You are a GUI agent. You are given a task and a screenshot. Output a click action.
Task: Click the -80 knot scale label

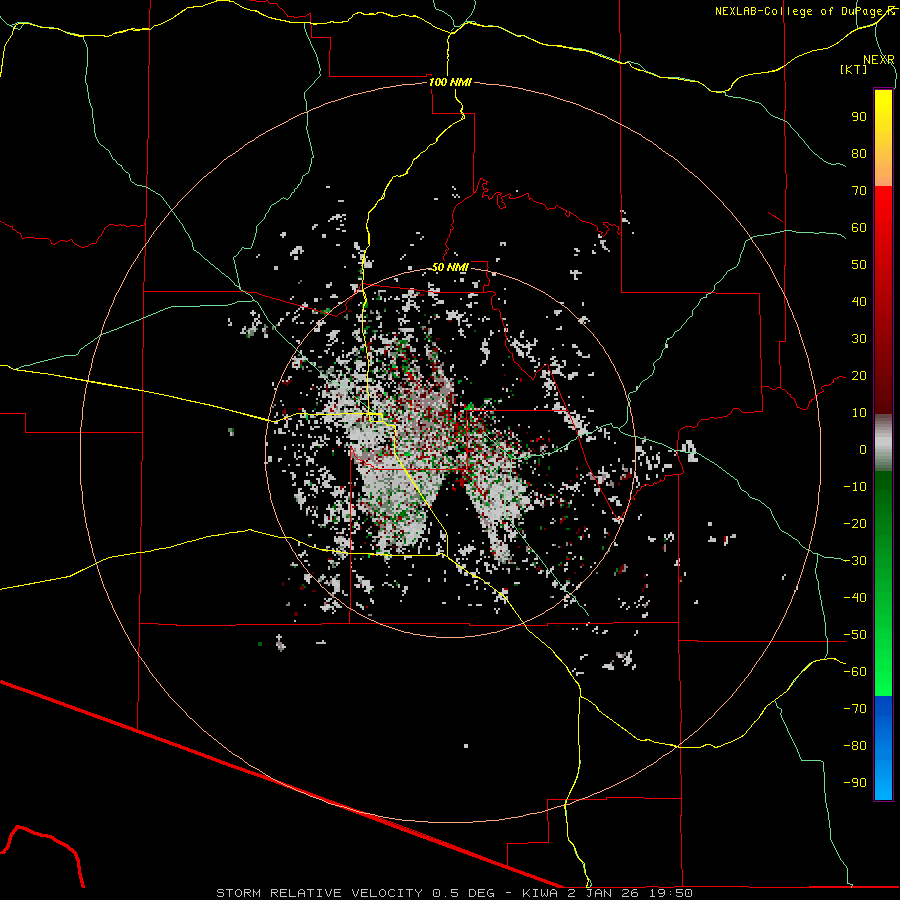pyautogui.click(x=855, y=746)
